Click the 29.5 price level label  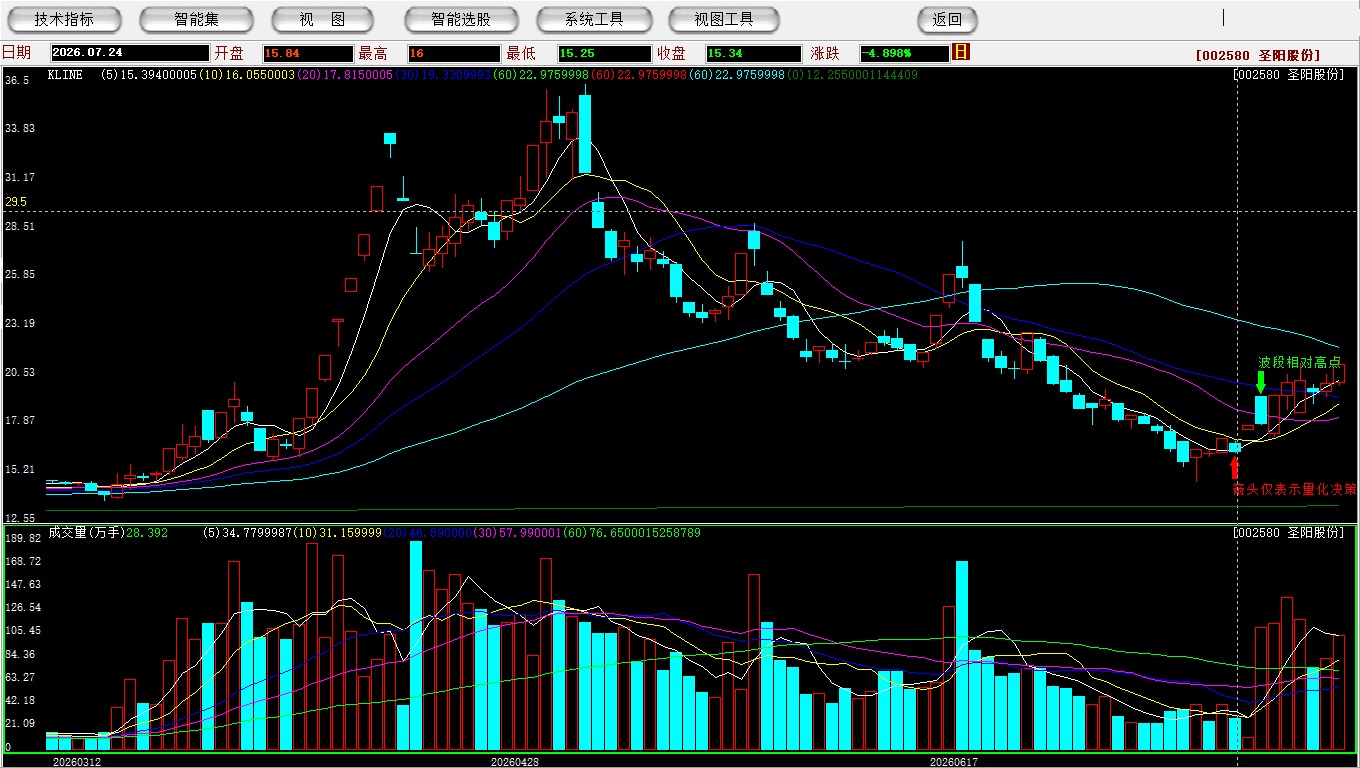pos(16,202)
